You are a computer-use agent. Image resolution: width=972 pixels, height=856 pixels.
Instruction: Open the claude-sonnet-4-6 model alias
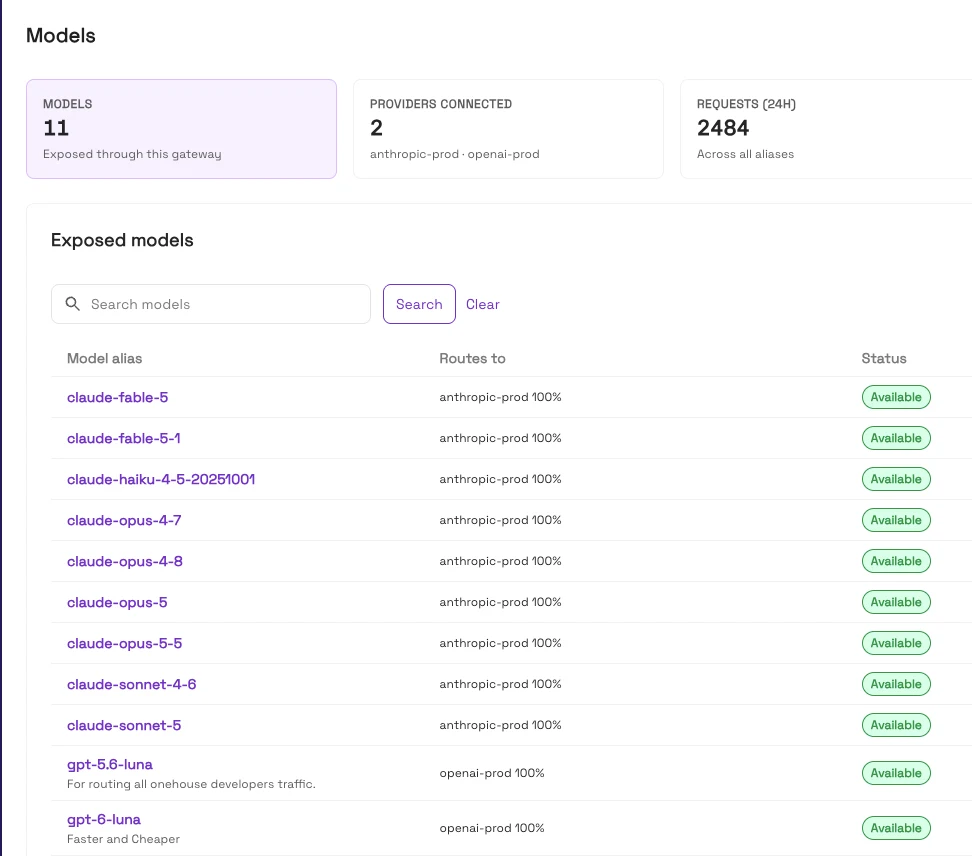click(x=131, y=684)
